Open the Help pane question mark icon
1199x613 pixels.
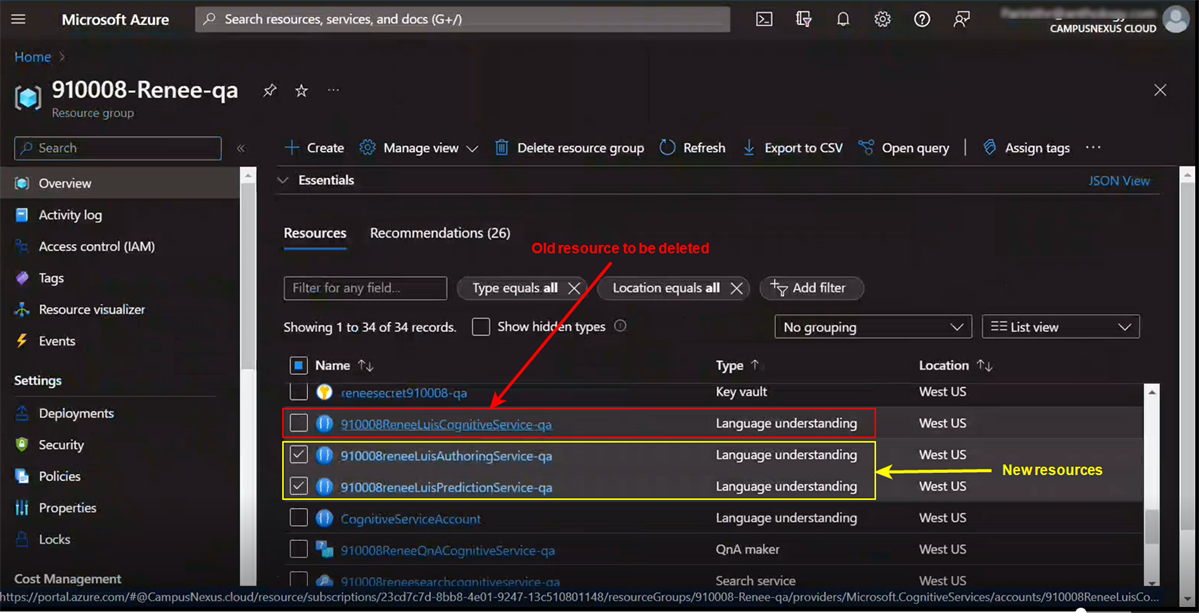921,18
